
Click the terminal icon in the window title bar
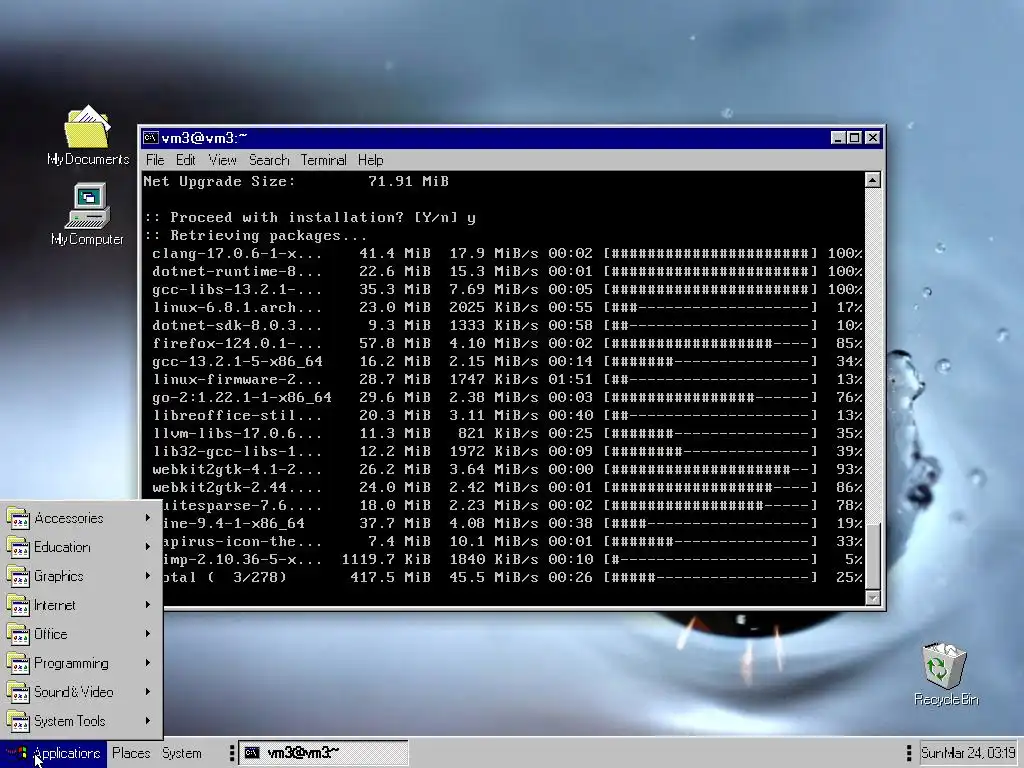pyautogui.click(x=151, y=138)
